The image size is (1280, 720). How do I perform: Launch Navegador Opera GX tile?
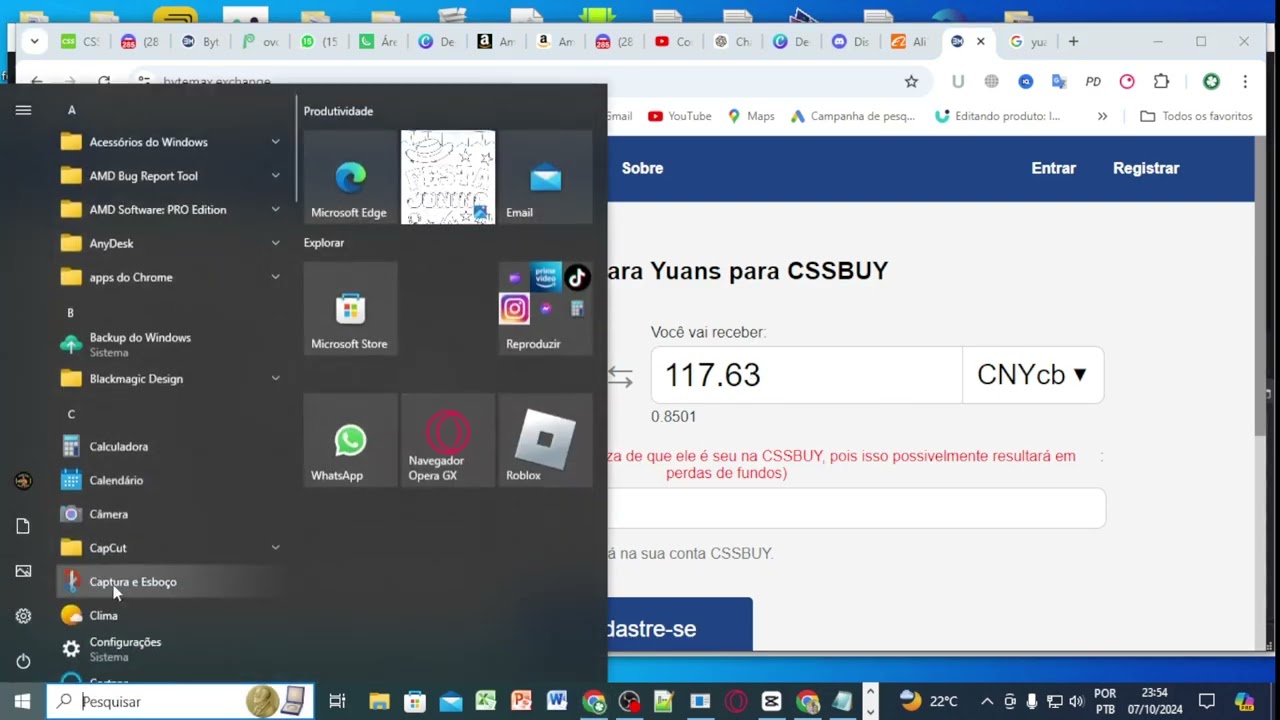[447, 440]
